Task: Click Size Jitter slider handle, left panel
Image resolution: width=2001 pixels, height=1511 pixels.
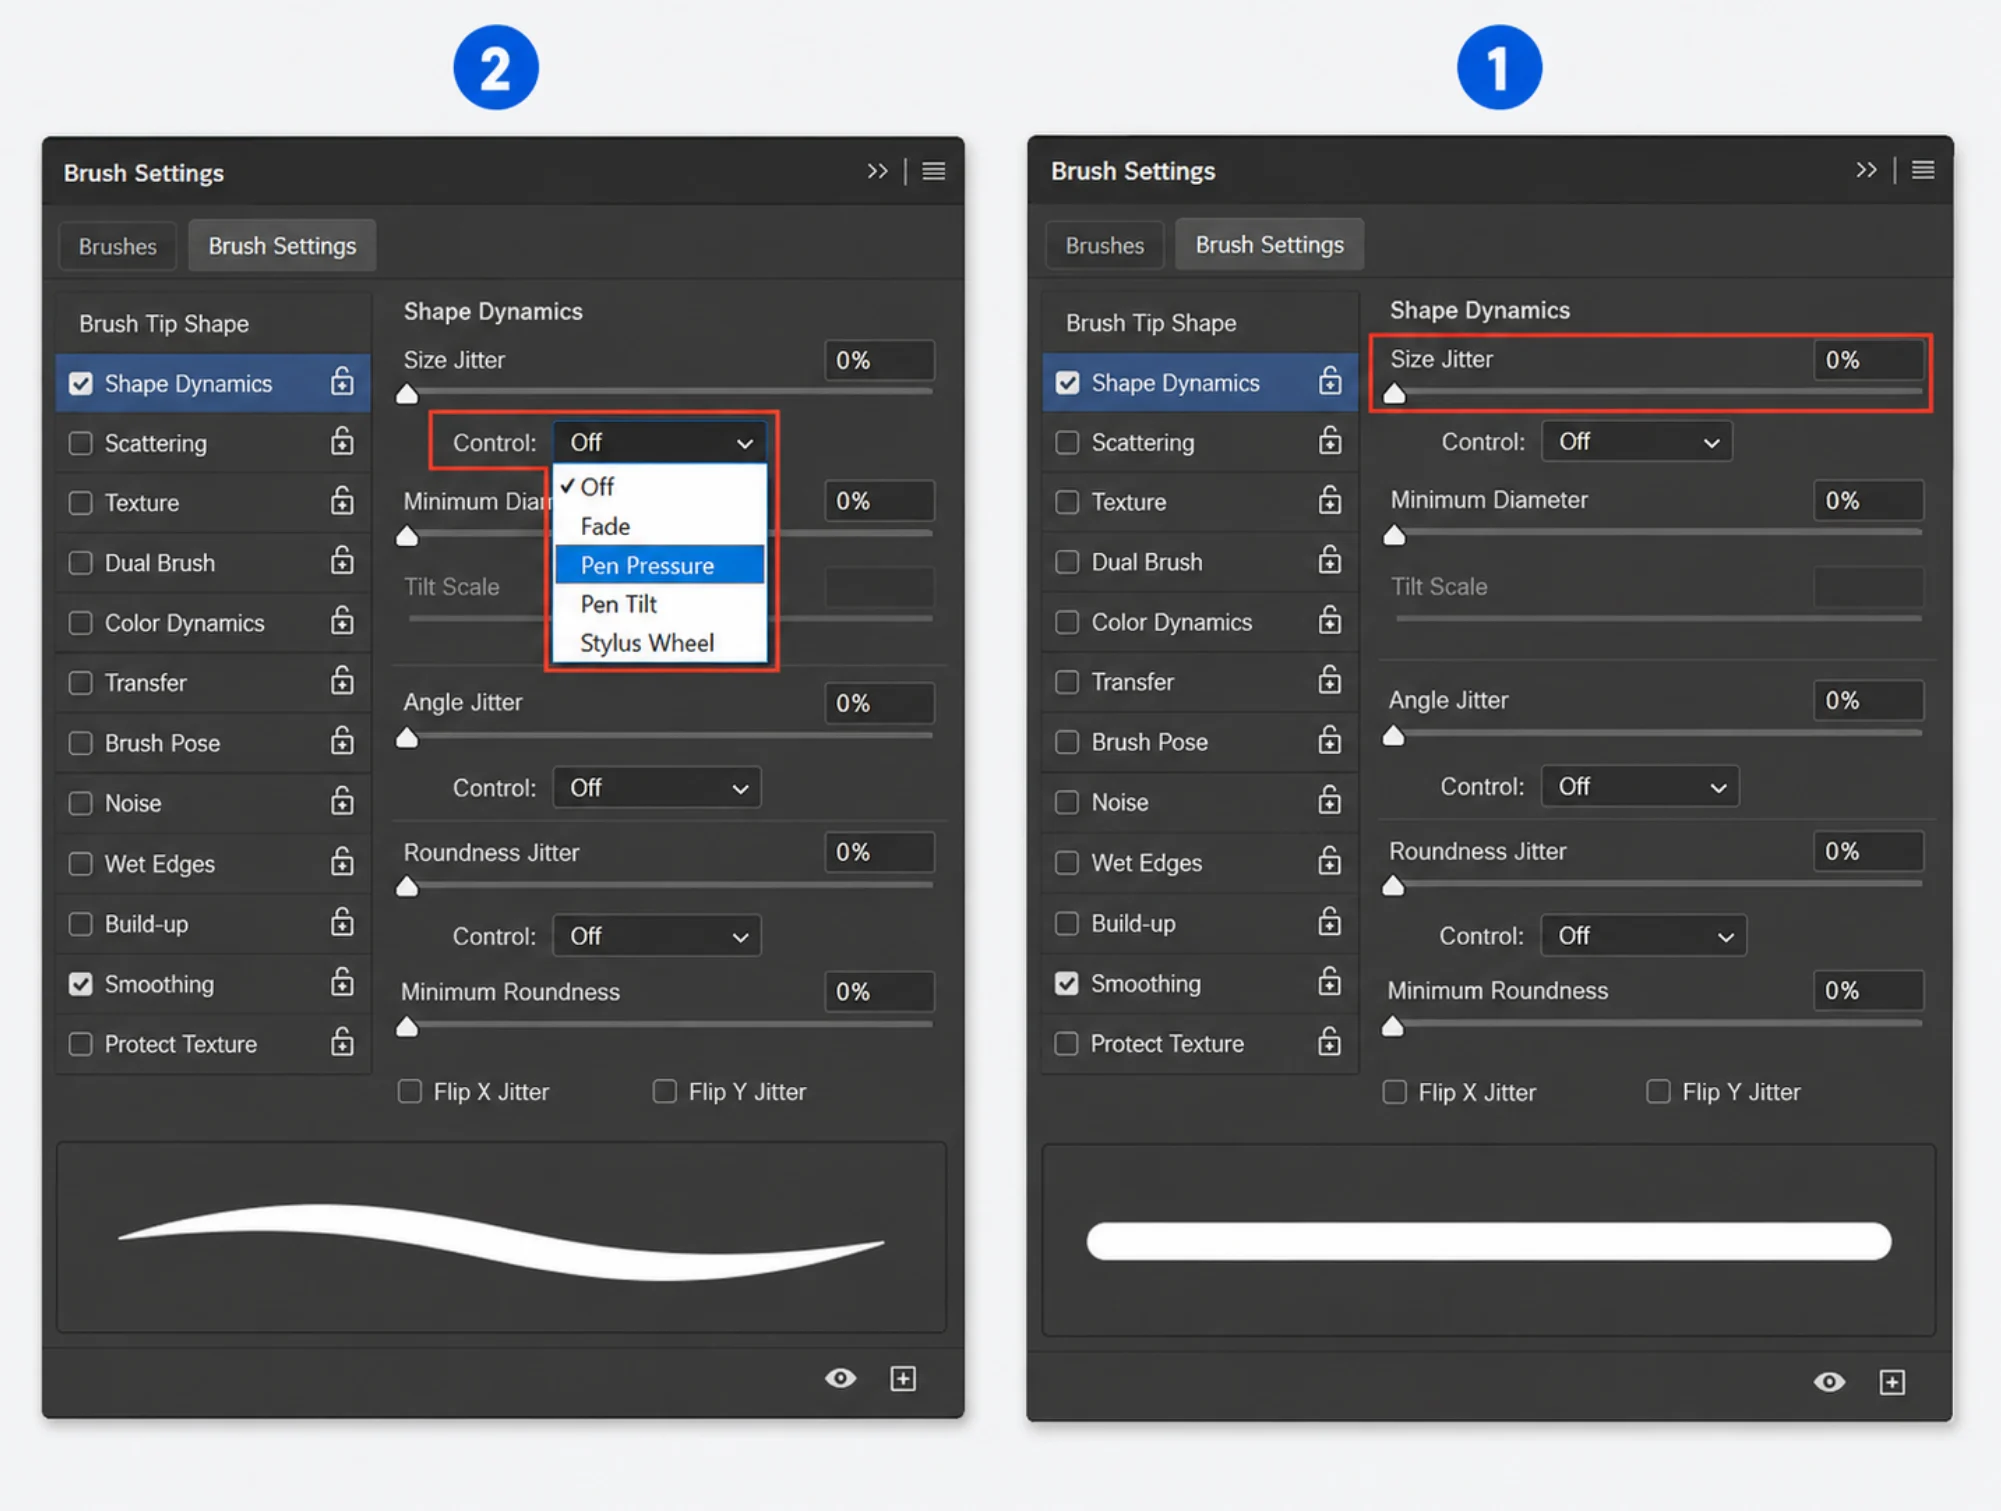Action: coord(407,393)
